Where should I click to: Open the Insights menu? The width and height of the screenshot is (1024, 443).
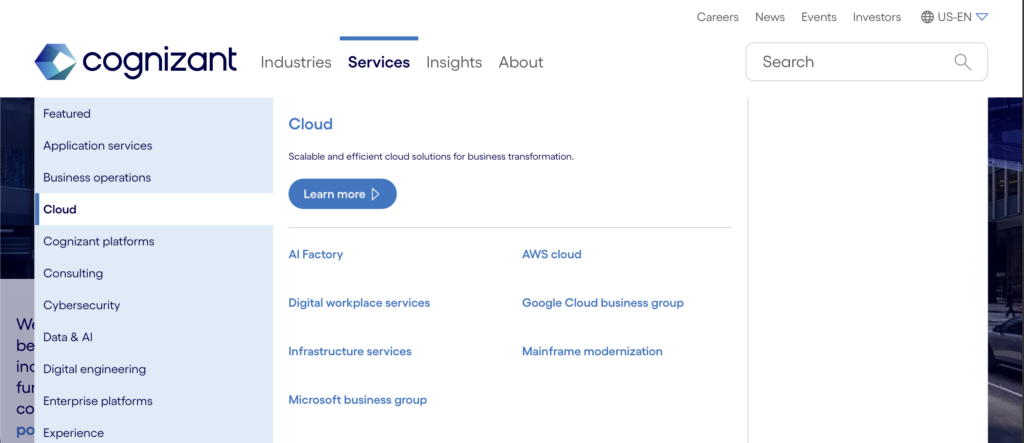point(454,62)
